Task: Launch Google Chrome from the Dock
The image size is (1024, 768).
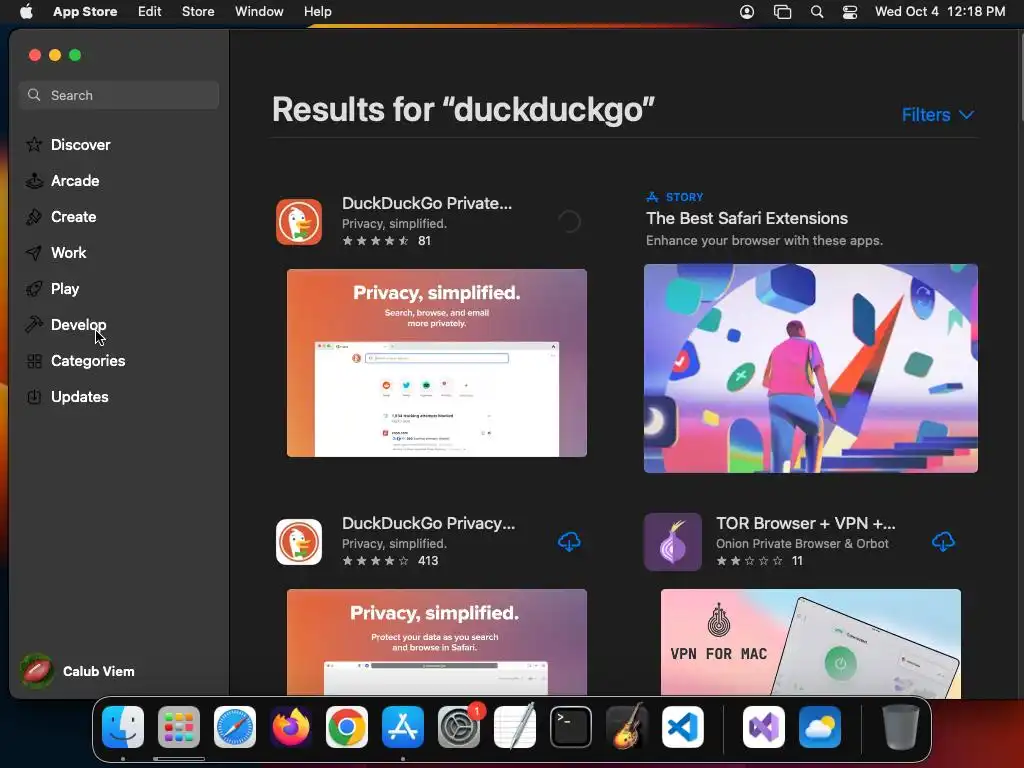Action: tap(347, 727)
